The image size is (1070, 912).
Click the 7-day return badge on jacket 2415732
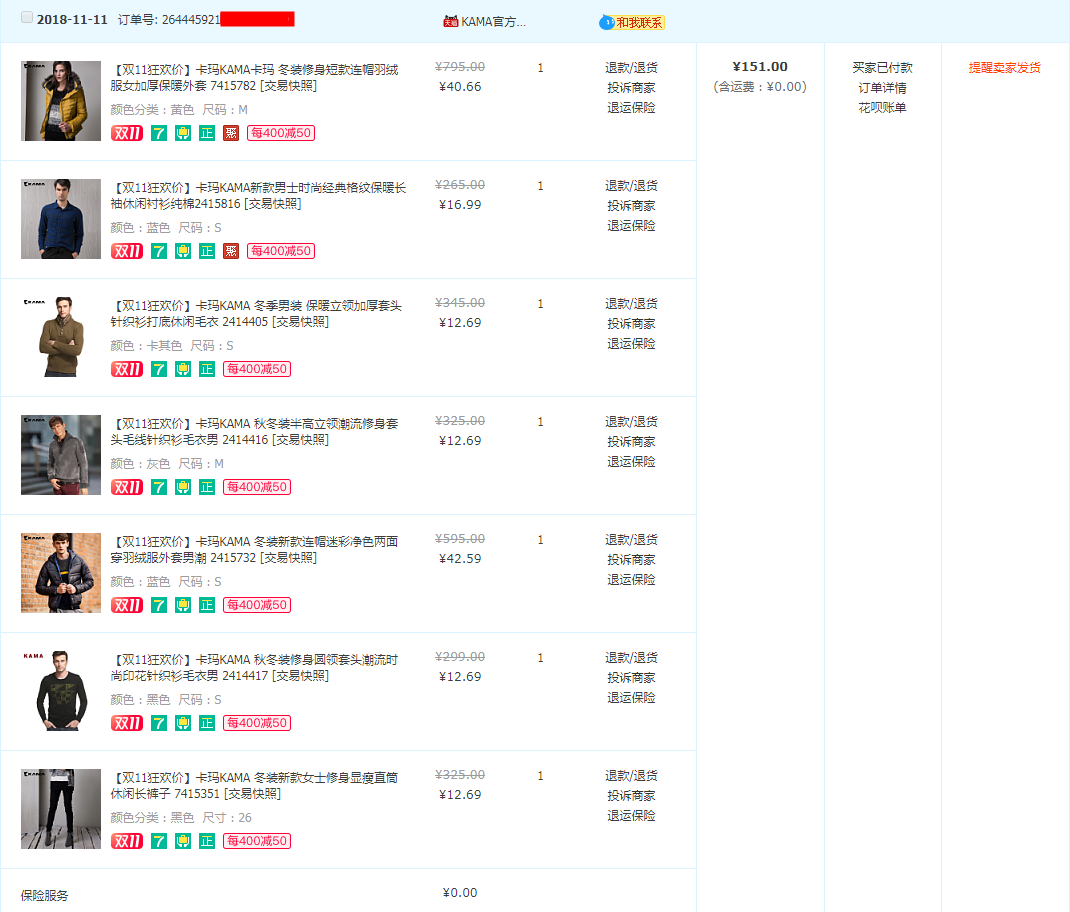click(159, 605)
